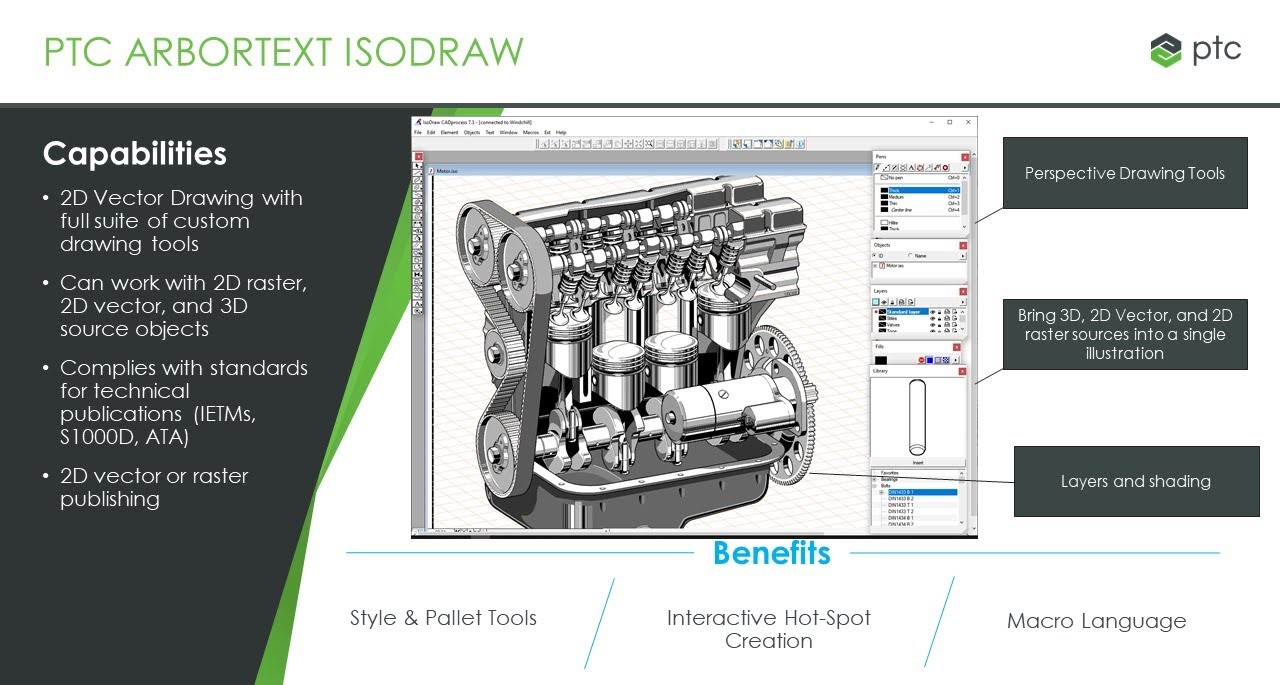Select the Medium pen entry
Viewport: 1280px width, 685px height.
(x=895, y=196)
